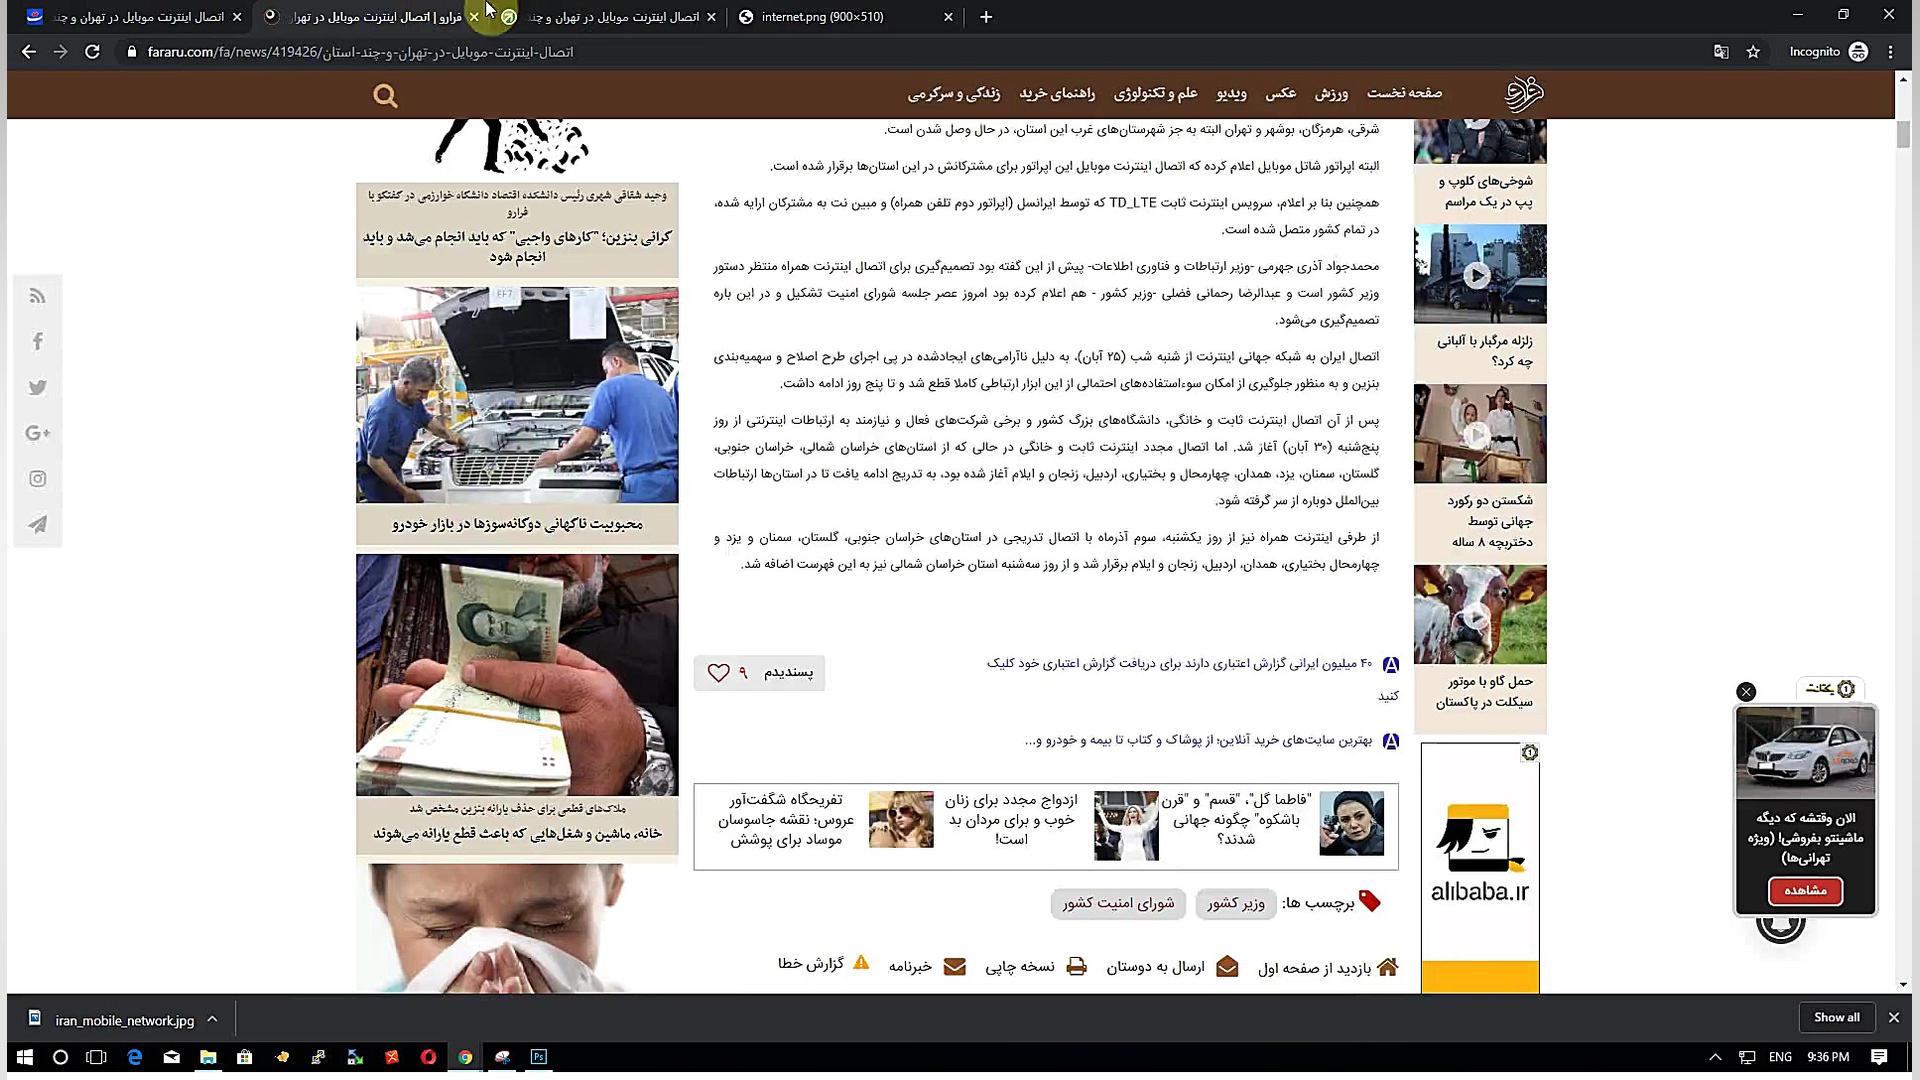Click the Instagram icon in left sidebar
Image resolution: width=1920 pixels, height=1080 pixels.
tap(37, 478)
